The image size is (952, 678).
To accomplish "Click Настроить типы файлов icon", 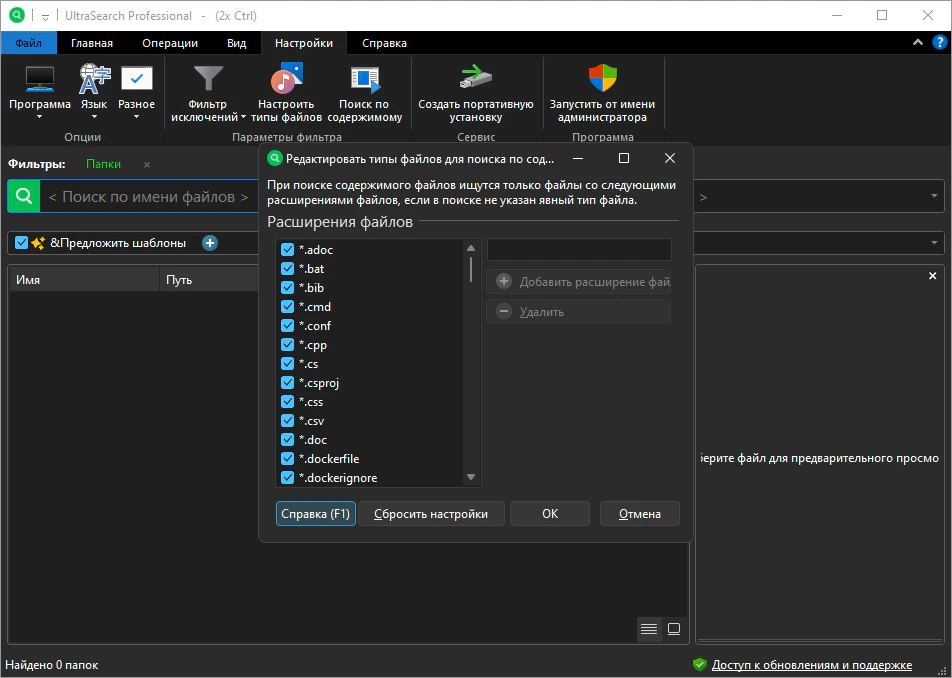I will [x=286, y=80].
